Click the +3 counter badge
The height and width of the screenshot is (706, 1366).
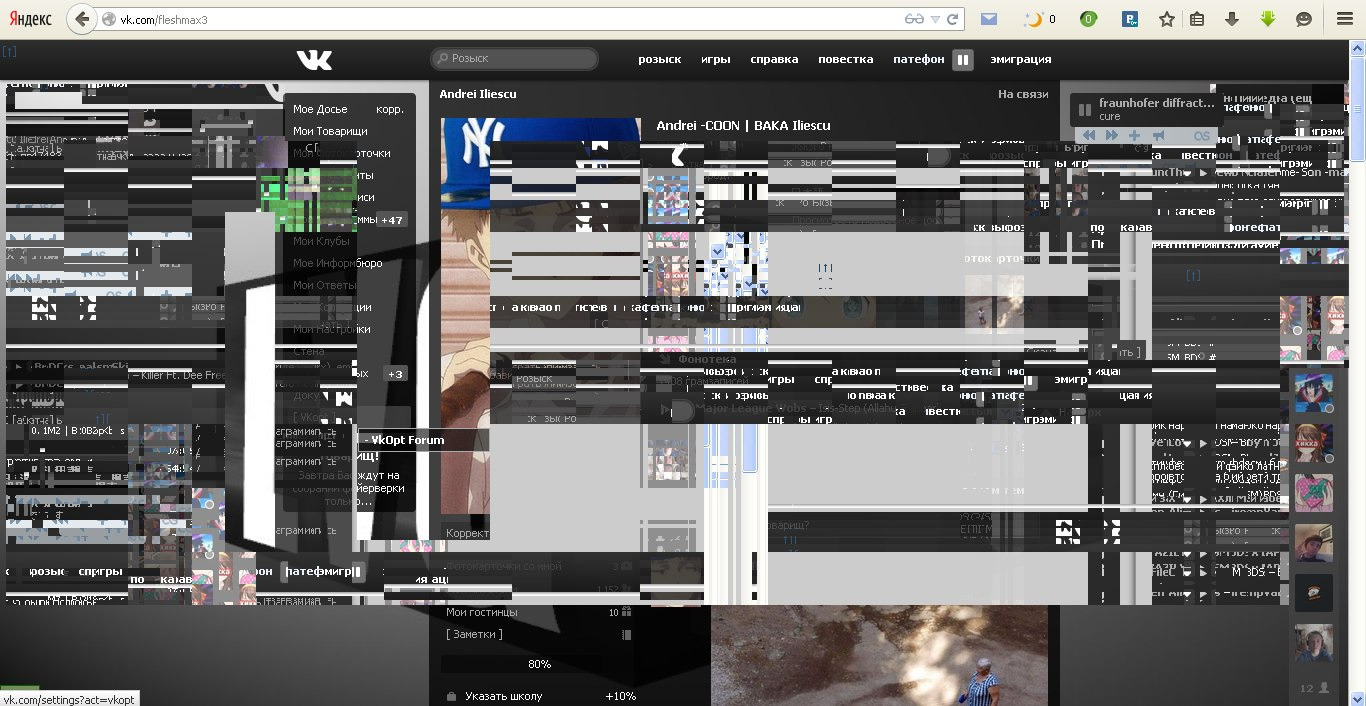coord(396,374)
